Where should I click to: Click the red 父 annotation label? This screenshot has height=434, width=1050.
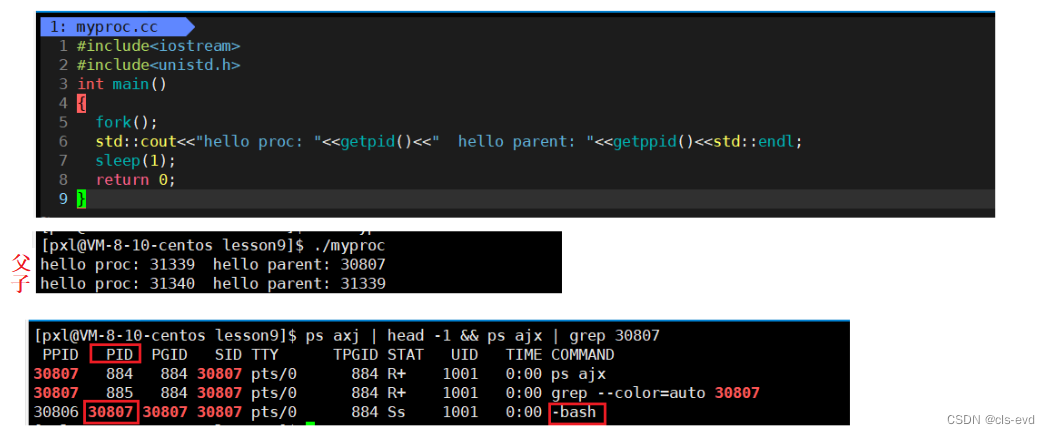(x=22, y=264)
